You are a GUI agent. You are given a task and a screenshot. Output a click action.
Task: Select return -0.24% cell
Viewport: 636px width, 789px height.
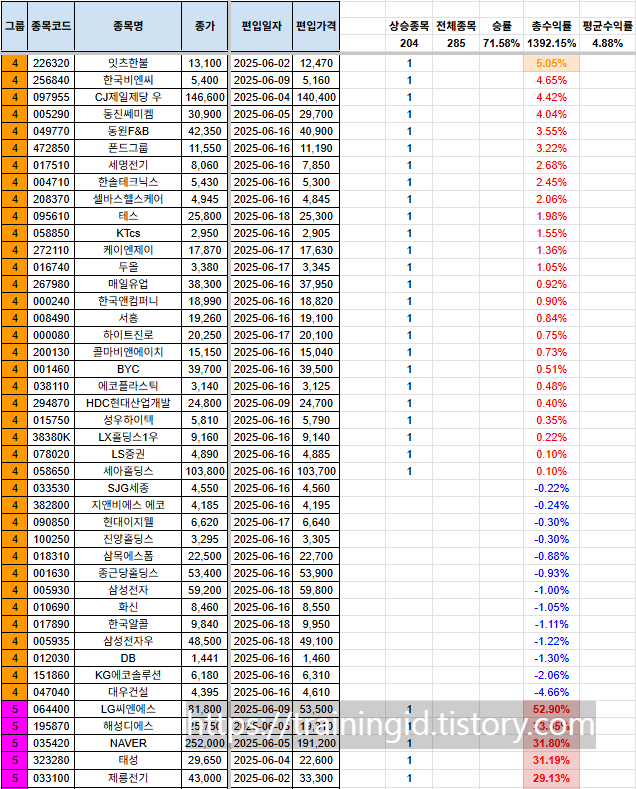tap(551, 505)
